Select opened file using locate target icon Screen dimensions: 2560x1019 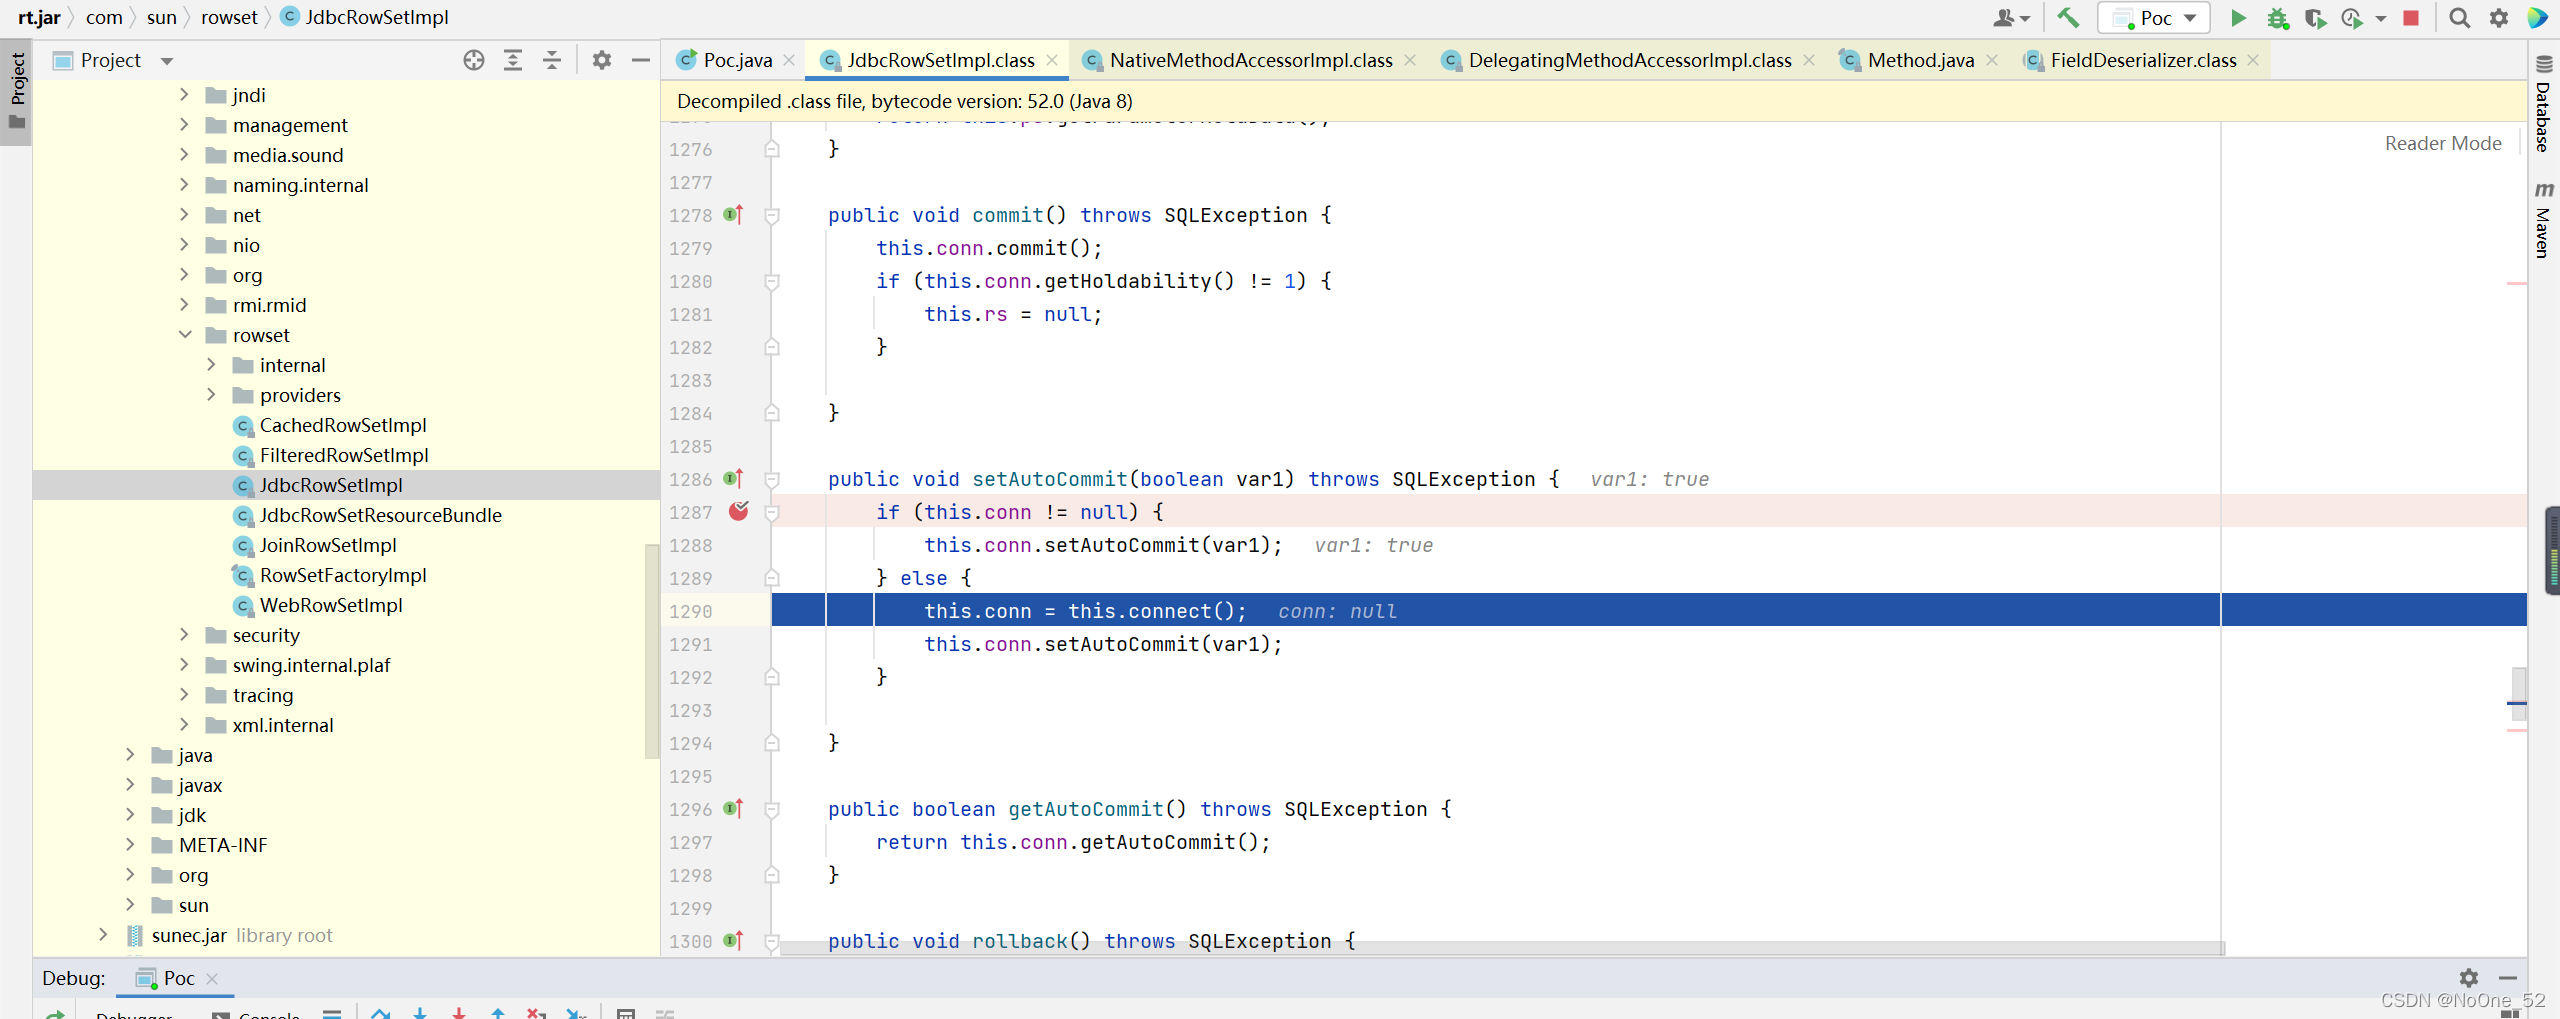(x=474, y=60)
